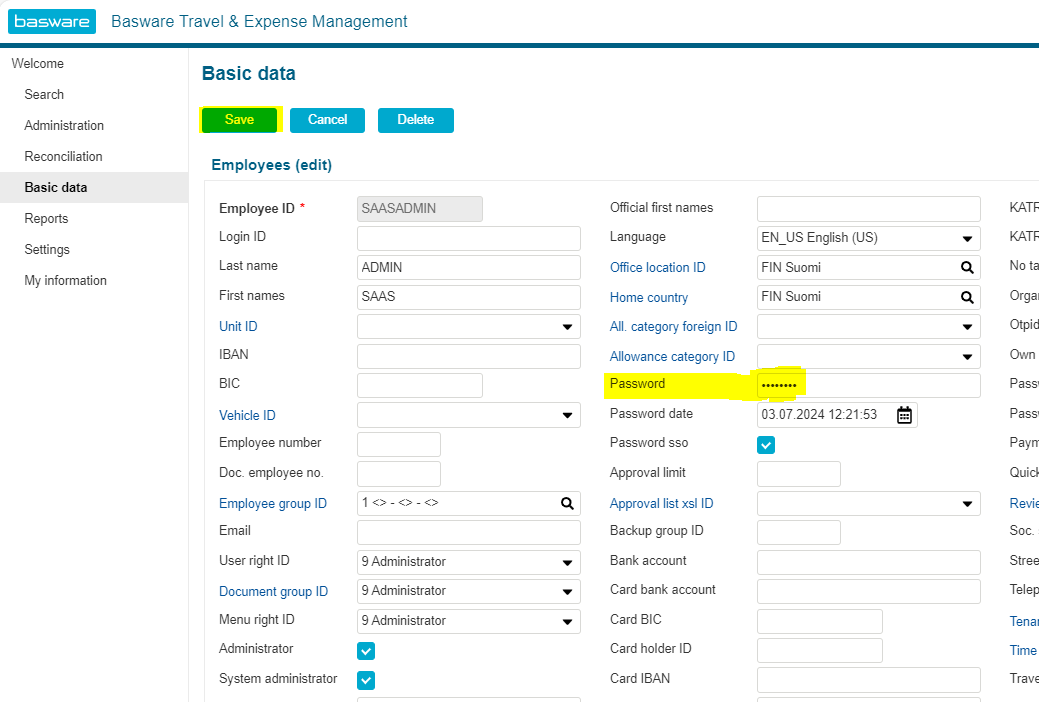Open the Password date calendar picker

point(904,415)
